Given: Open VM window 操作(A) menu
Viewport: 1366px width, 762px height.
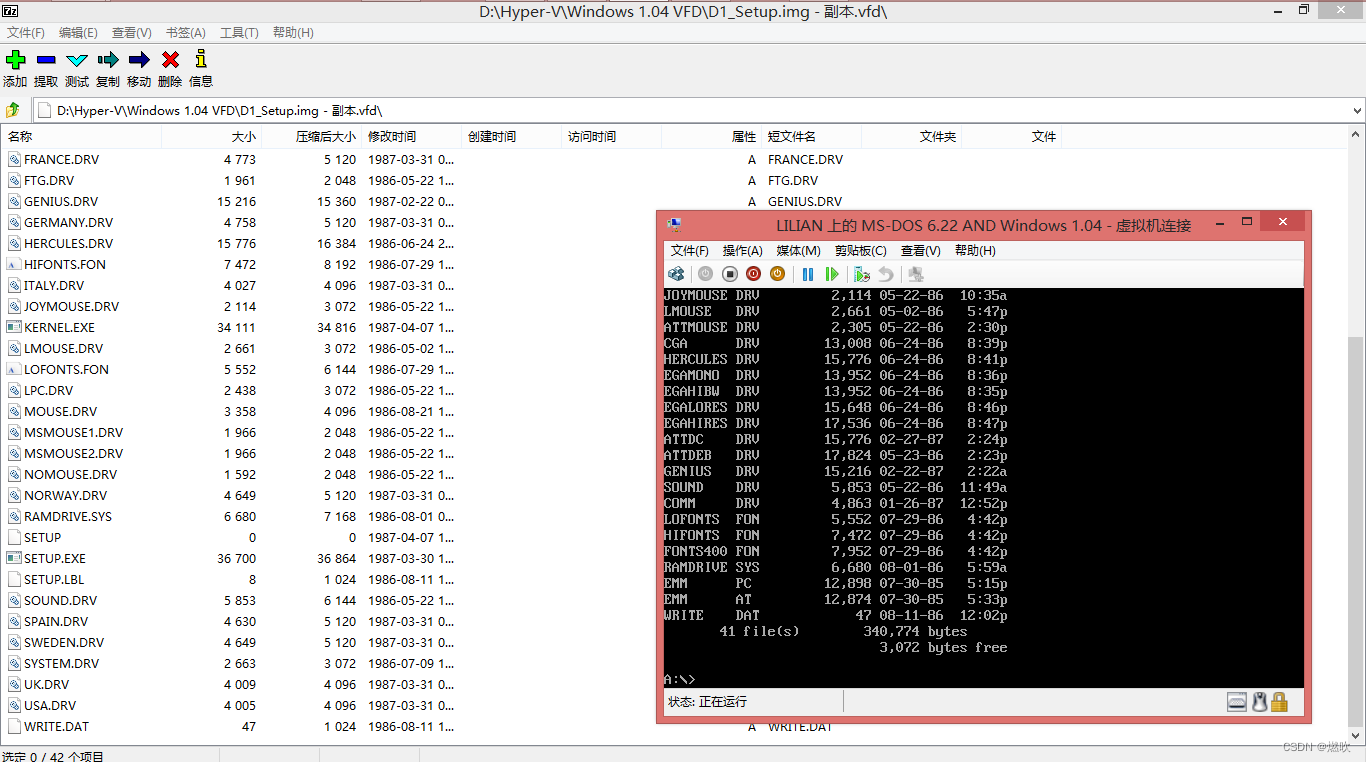Looking at the screenshot, I should (743, 251).
